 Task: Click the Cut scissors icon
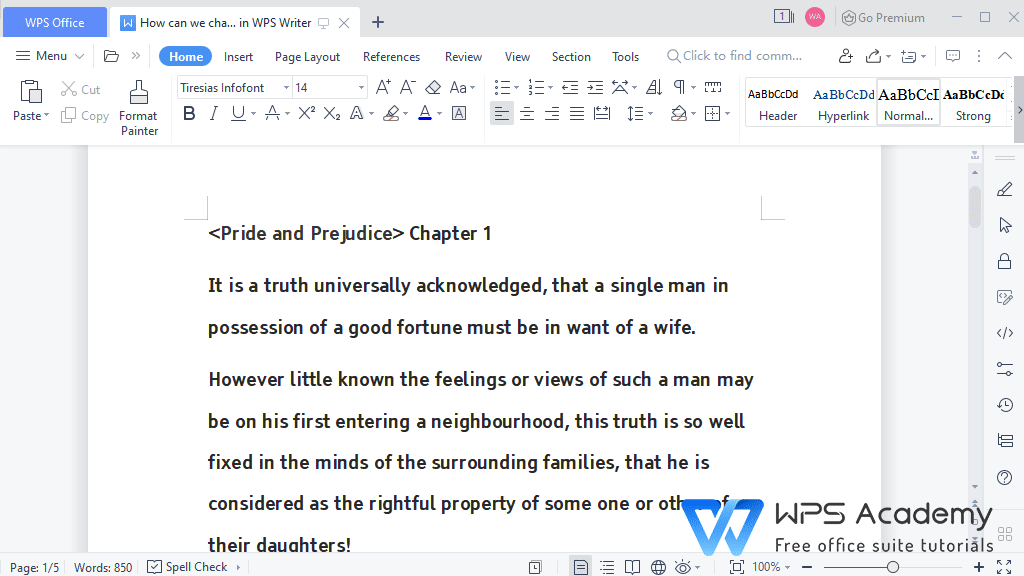pos(69,89)
